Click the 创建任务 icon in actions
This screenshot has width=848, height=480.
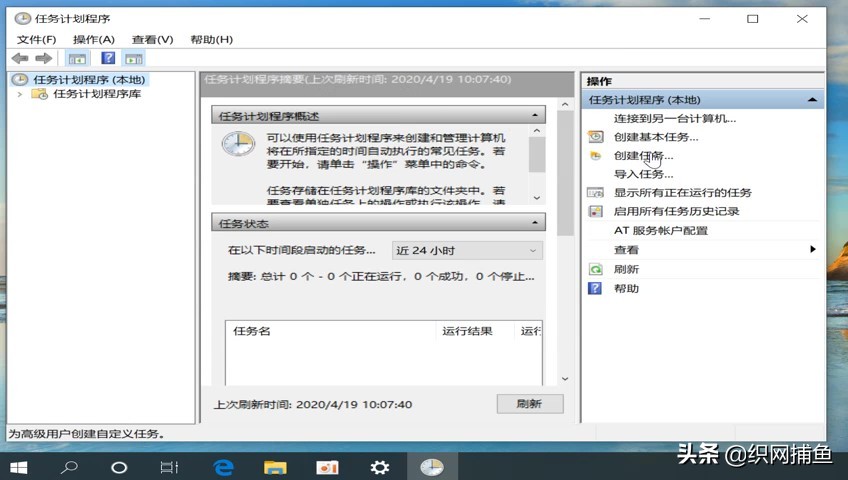coord(595,156)
